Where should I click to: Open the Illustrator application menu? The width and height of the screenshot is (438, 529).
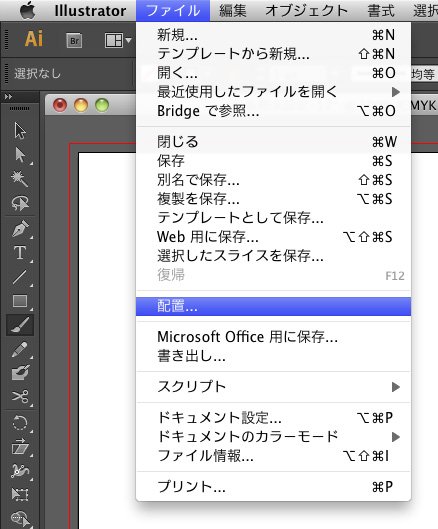click(x=90, y=11)
